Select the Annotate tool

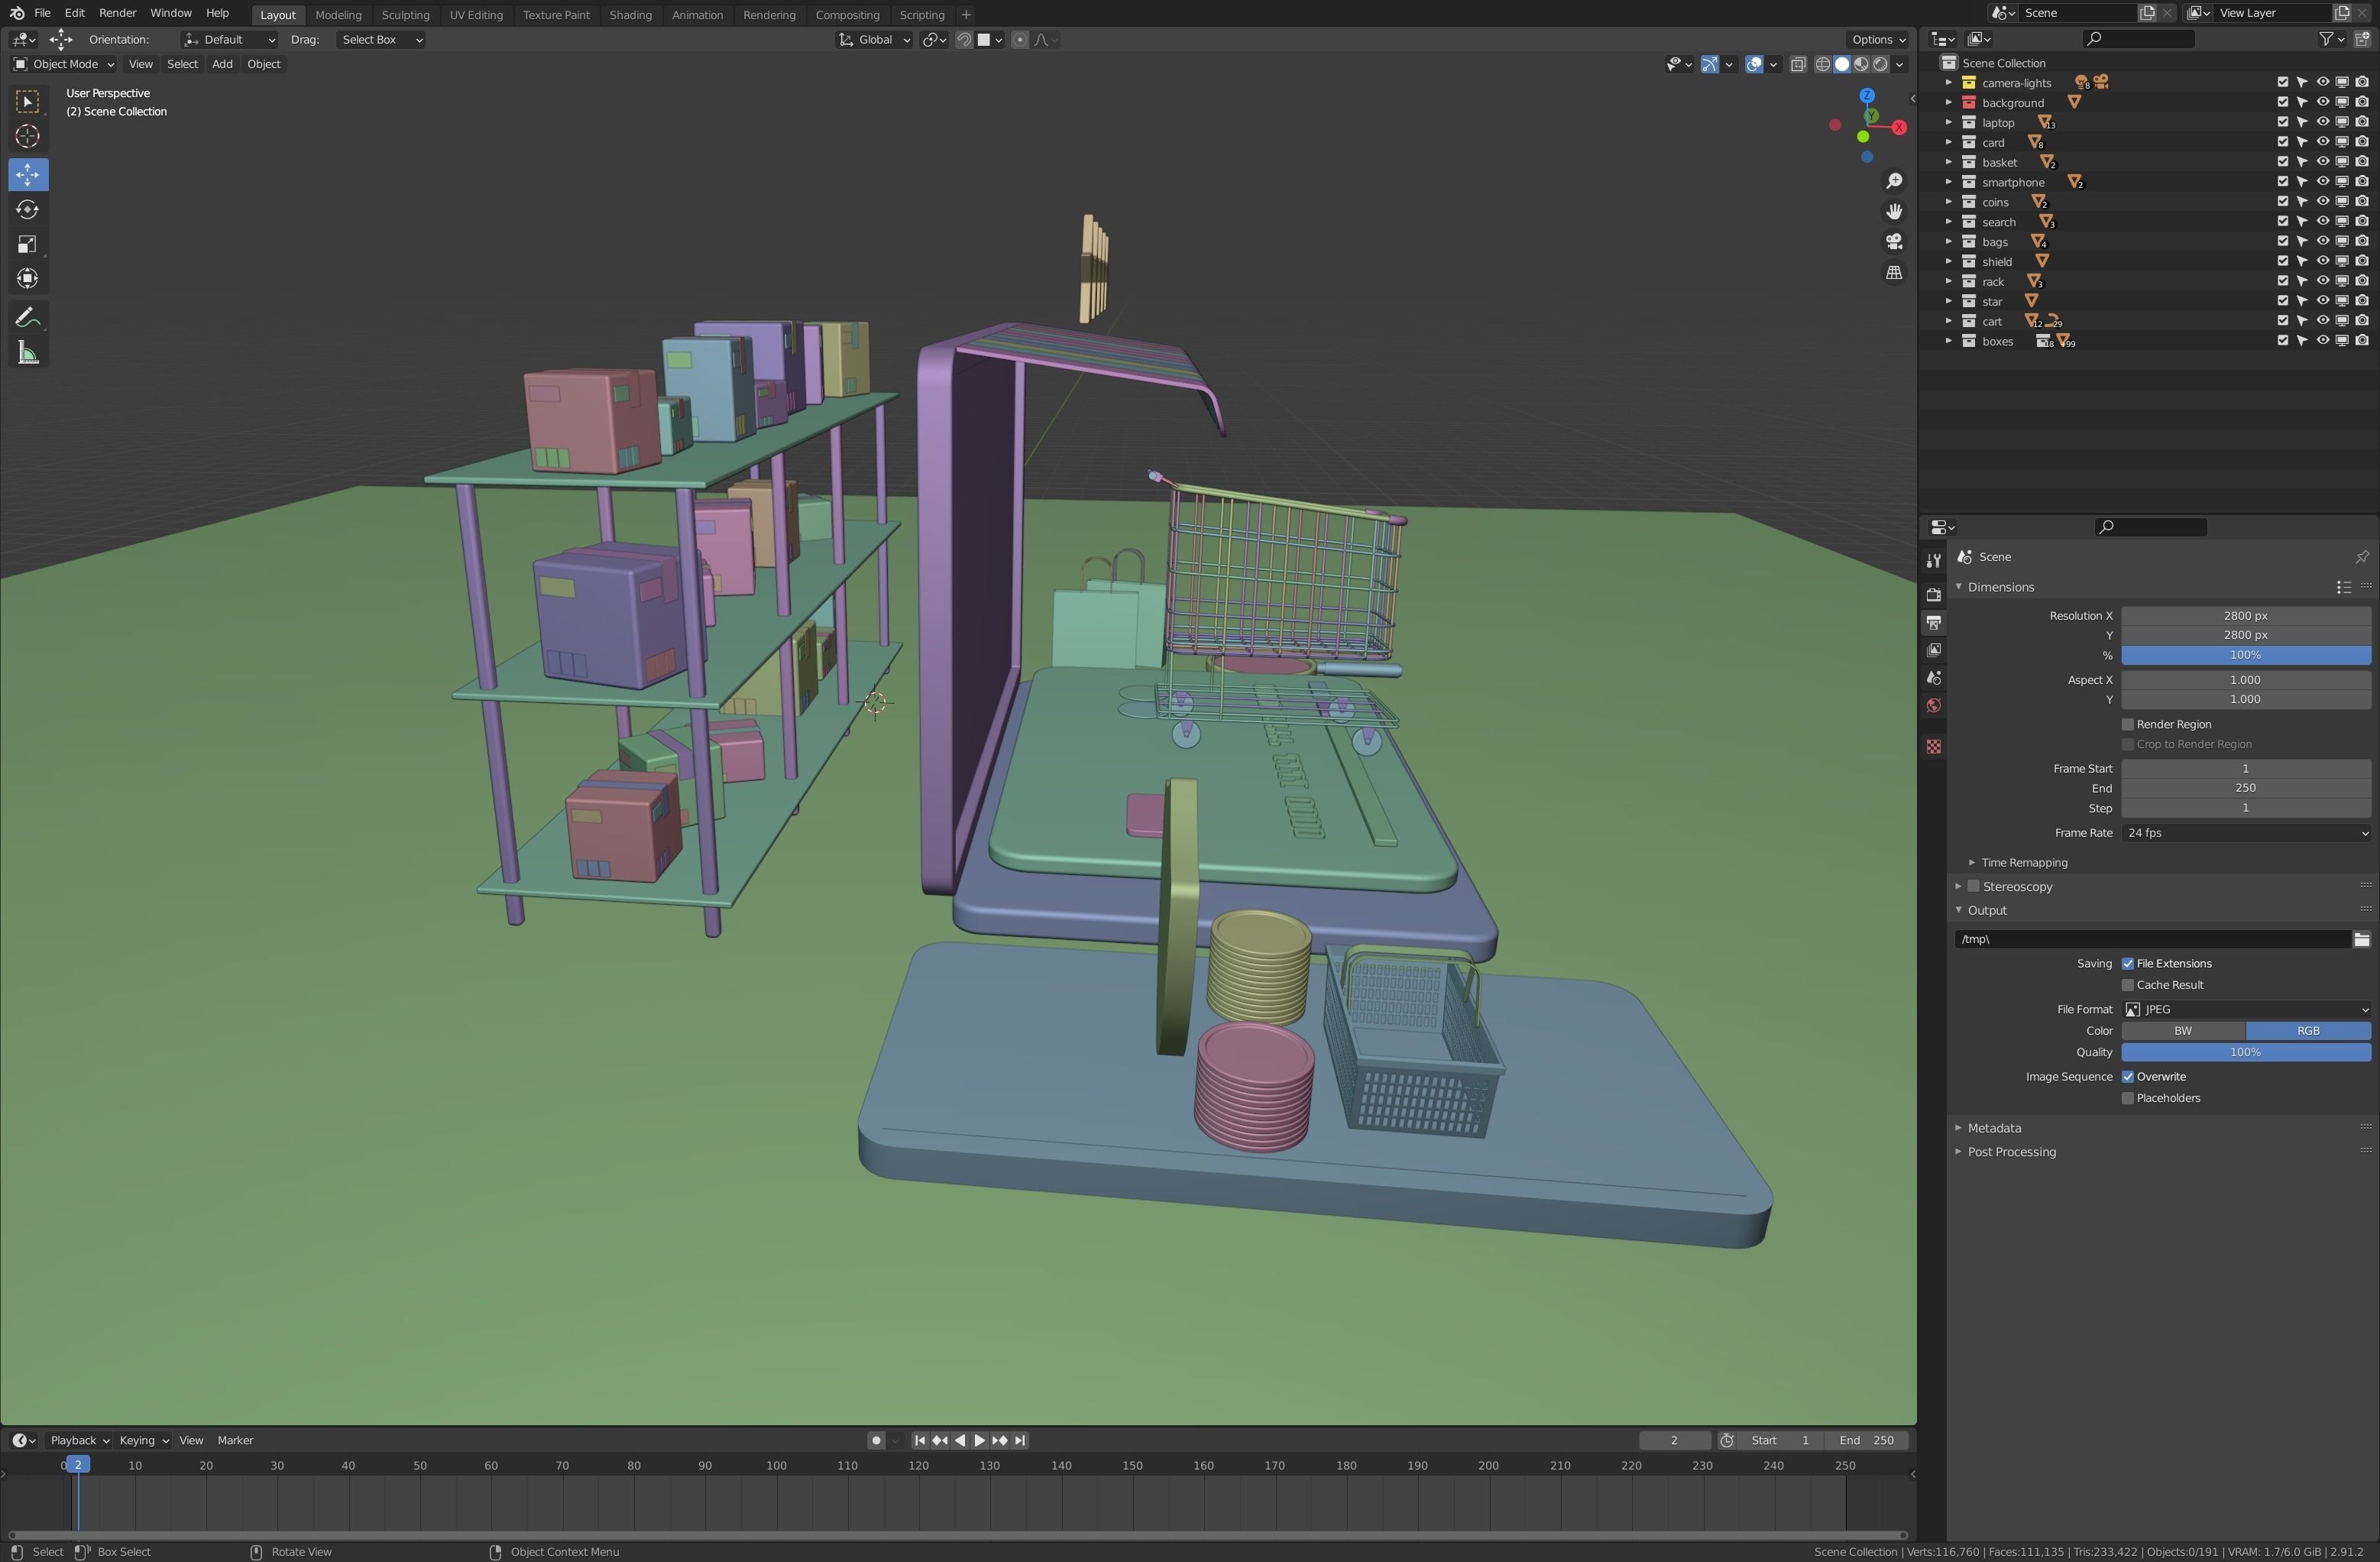(28, 318)
